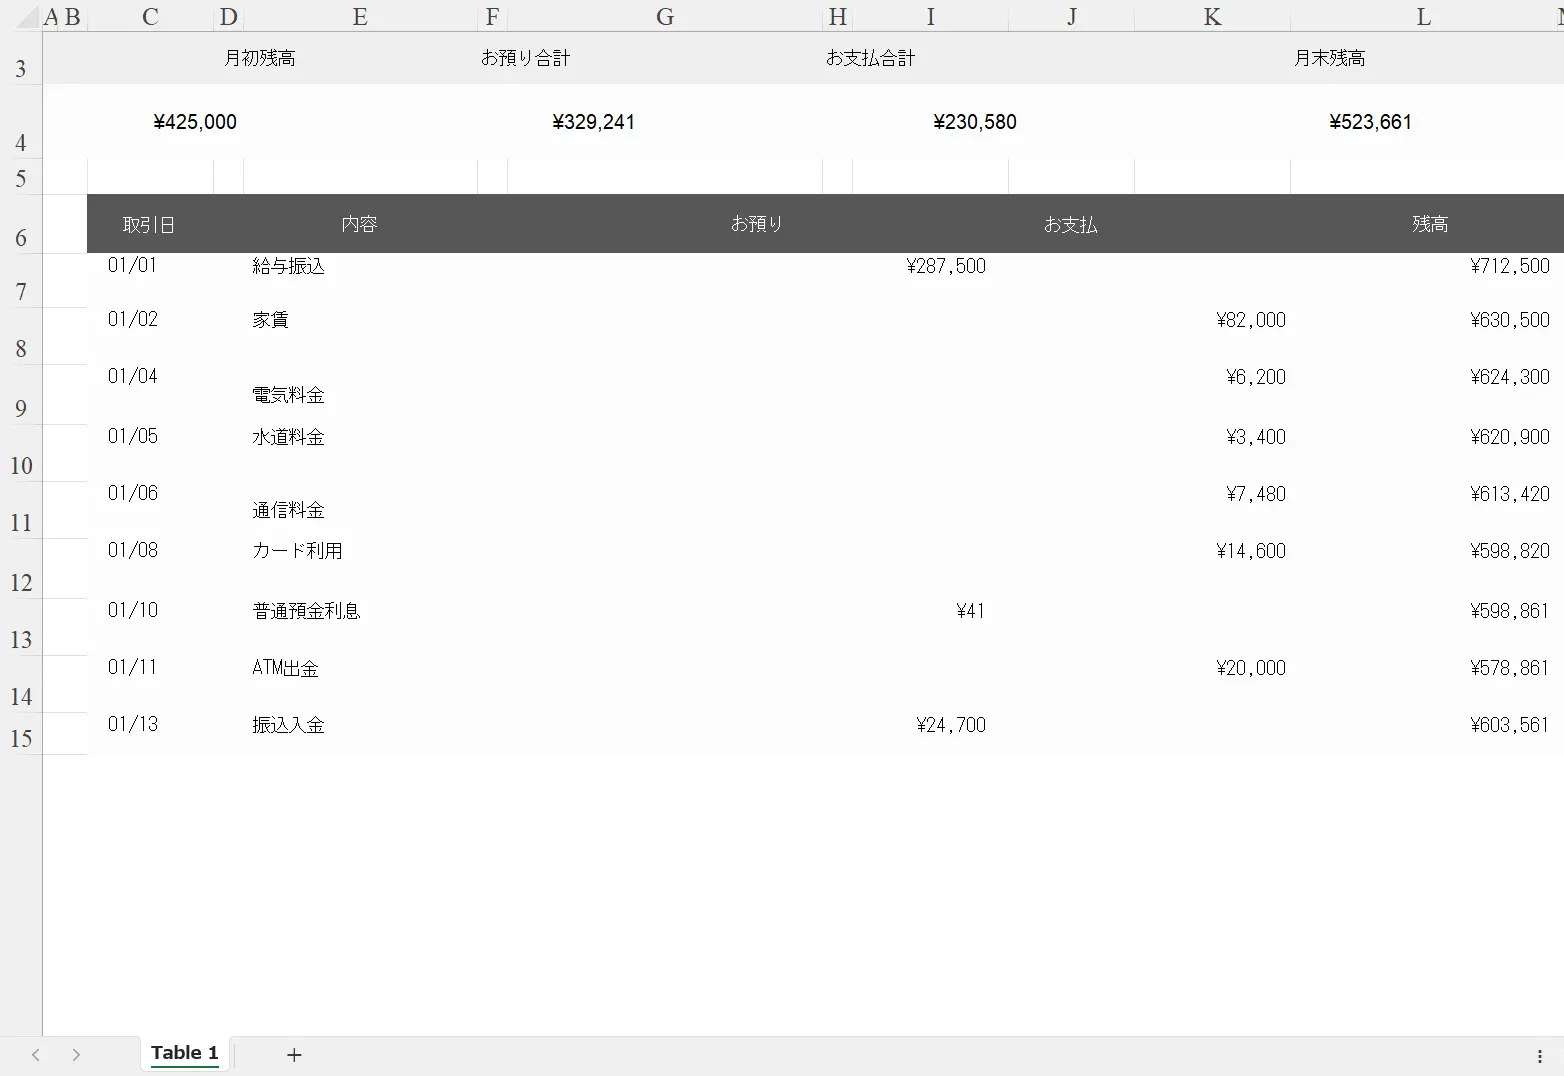Select the ¥329,241 deposits total cell

pos(593,122)
